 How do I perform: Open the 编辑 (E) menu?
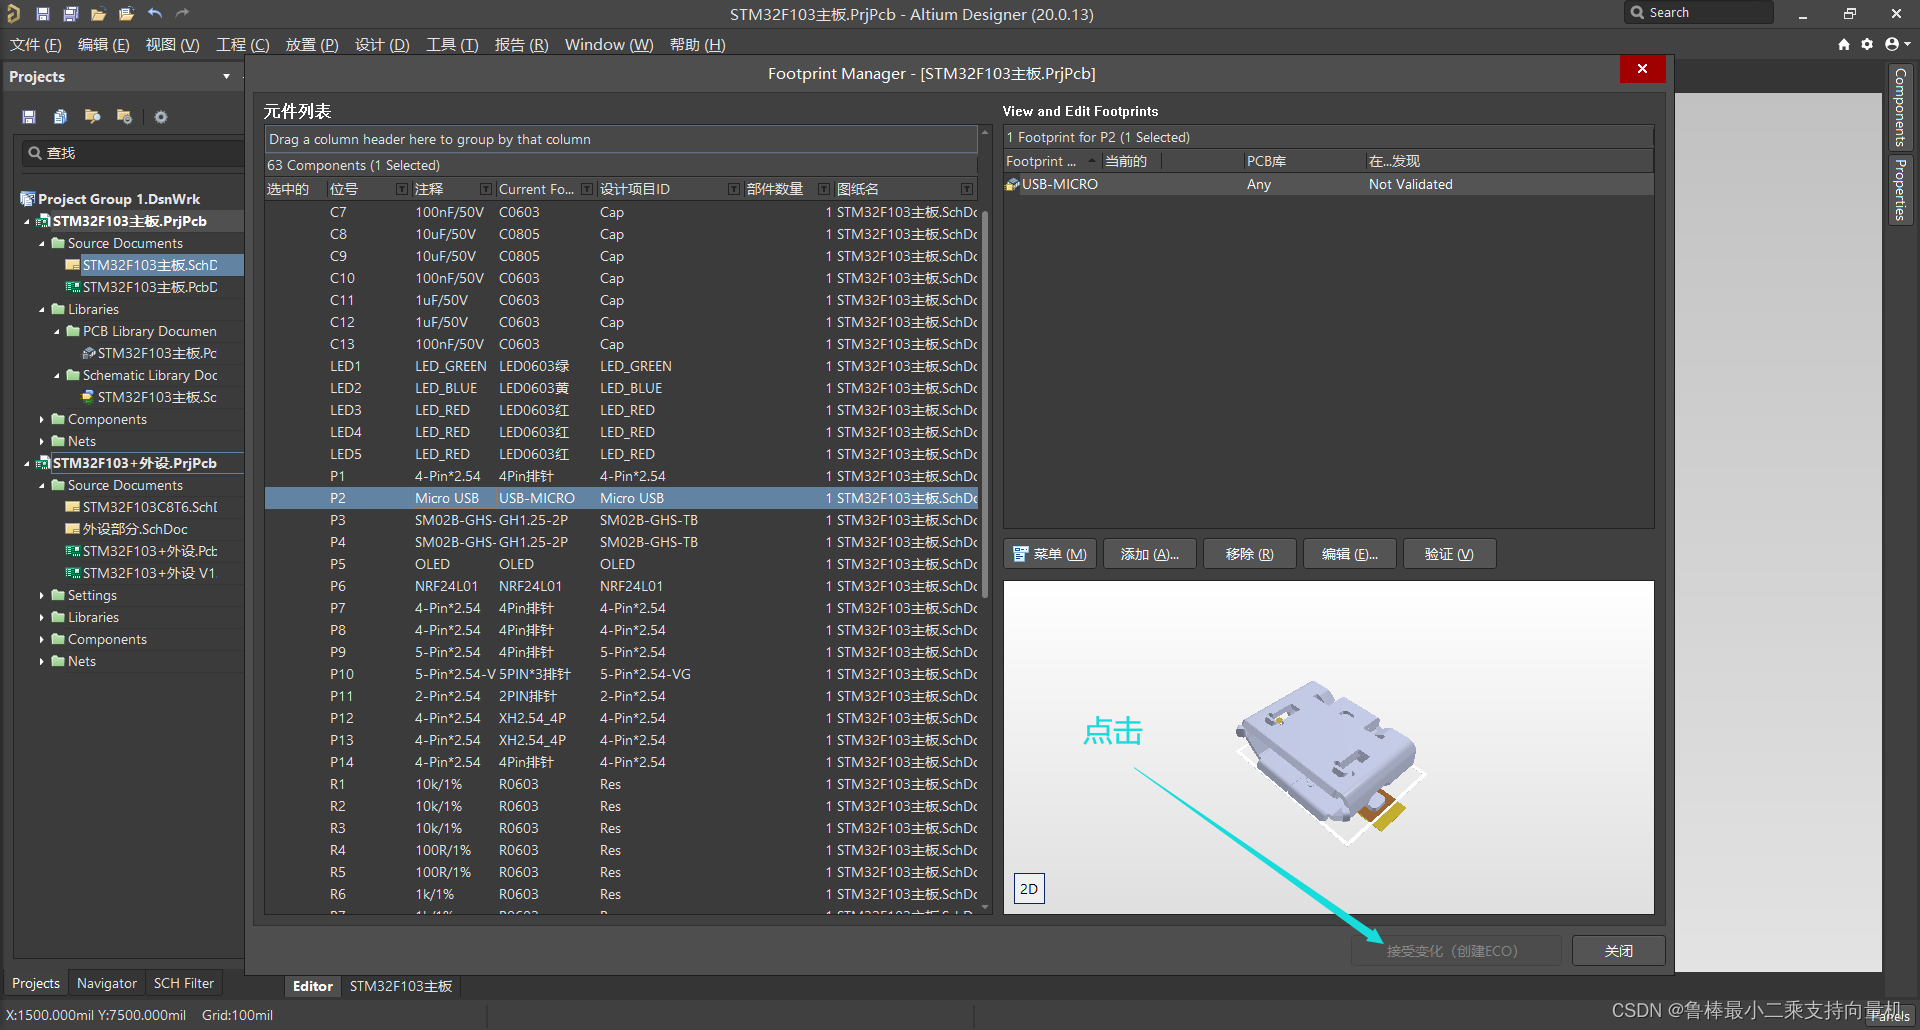pos(104,45)
